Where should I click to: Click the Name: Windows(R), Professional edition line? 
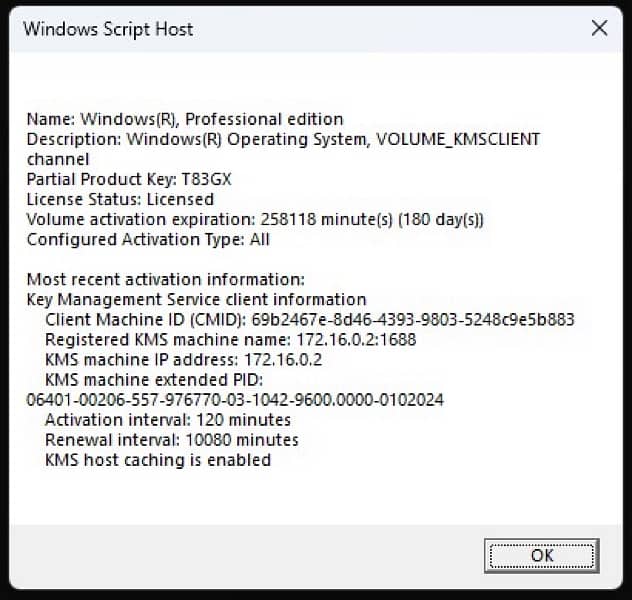click(x=185, y=119)
